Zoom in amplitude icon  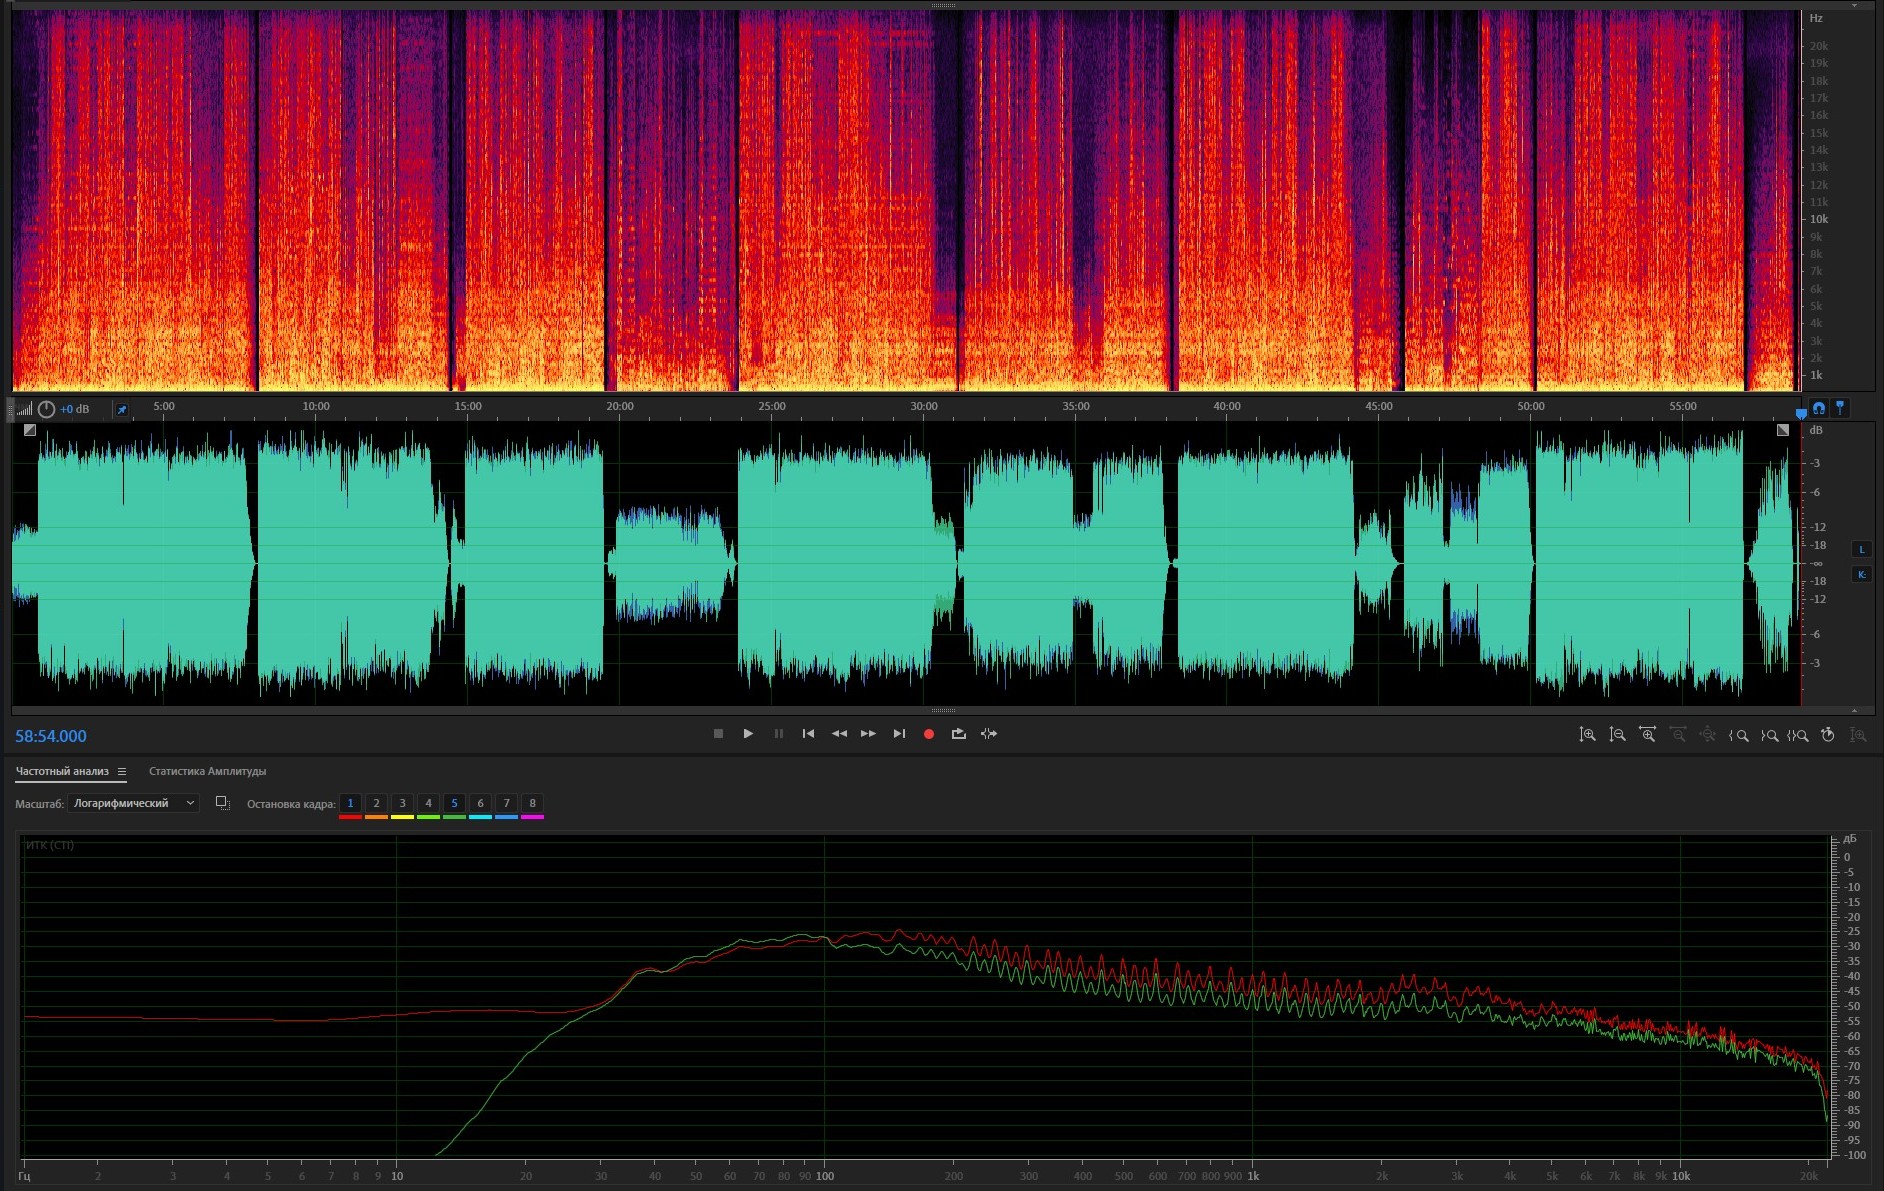(x=1587, y=735)
